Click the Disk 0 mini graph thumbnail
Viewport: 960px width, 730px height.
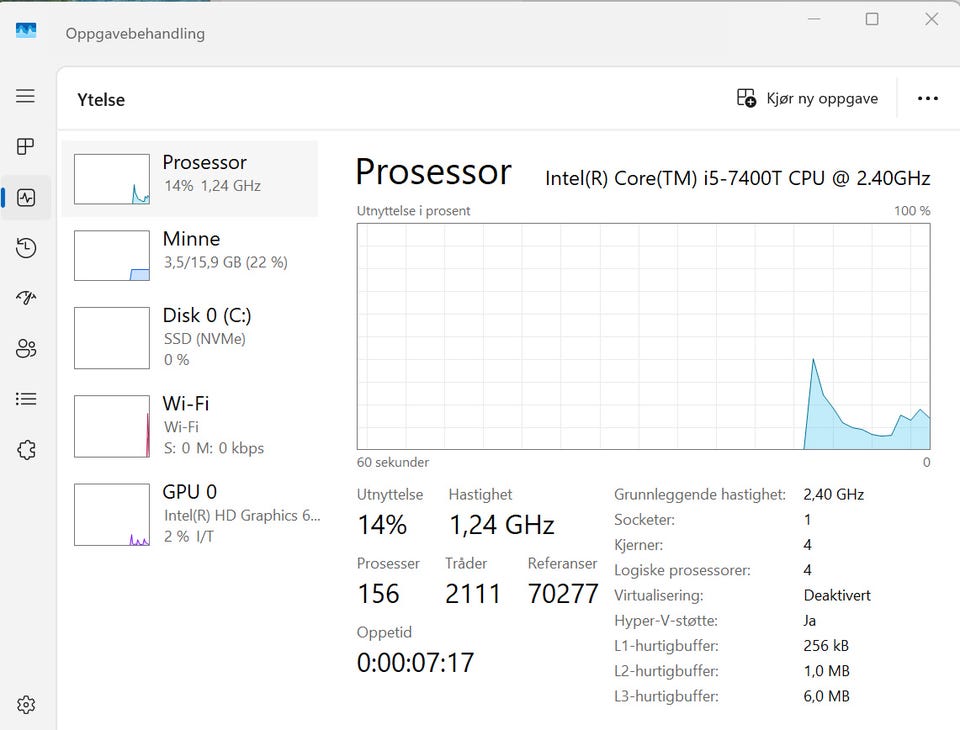tap(111, 338)
